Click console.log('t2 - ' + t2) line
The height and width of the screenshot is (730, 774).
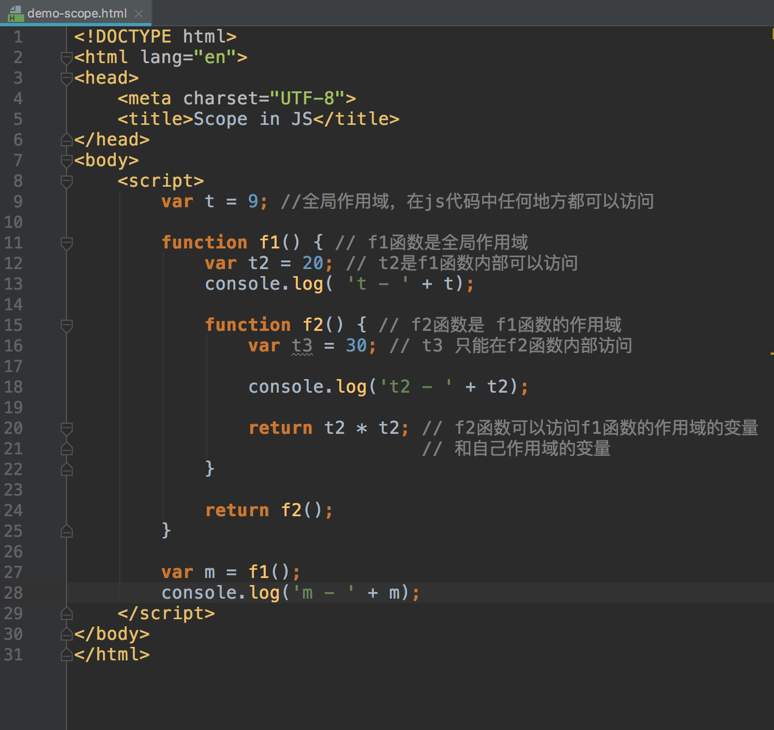point(388,386)
